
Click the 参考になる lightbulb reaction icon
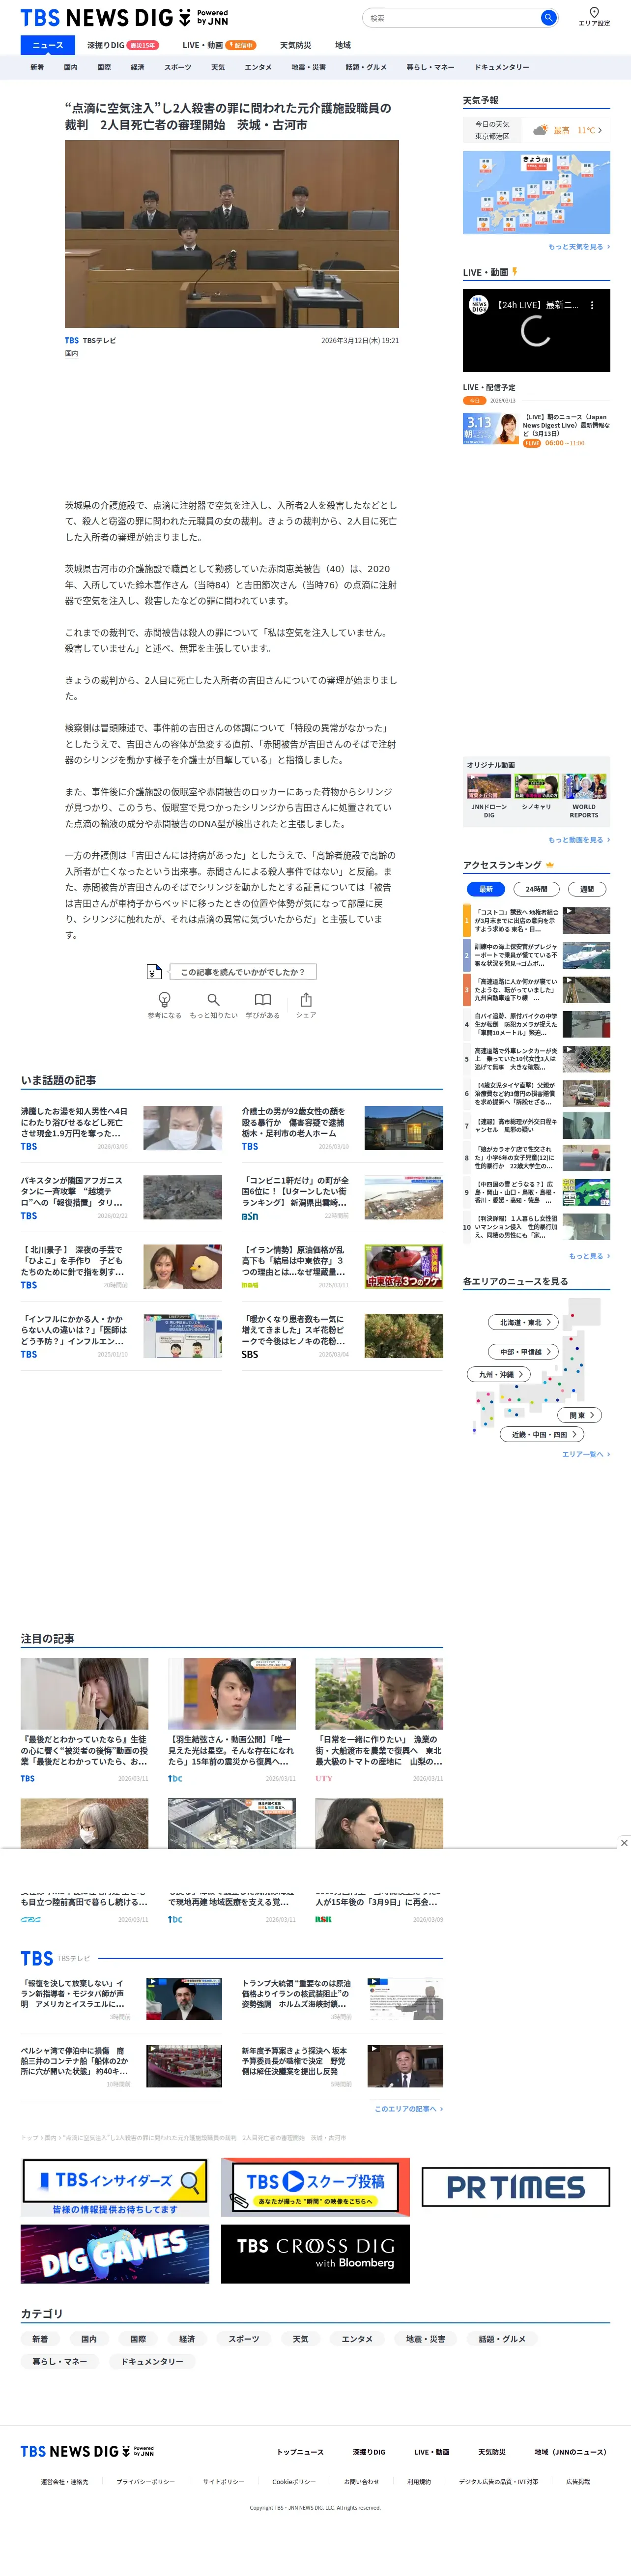tap(165, 1000)
